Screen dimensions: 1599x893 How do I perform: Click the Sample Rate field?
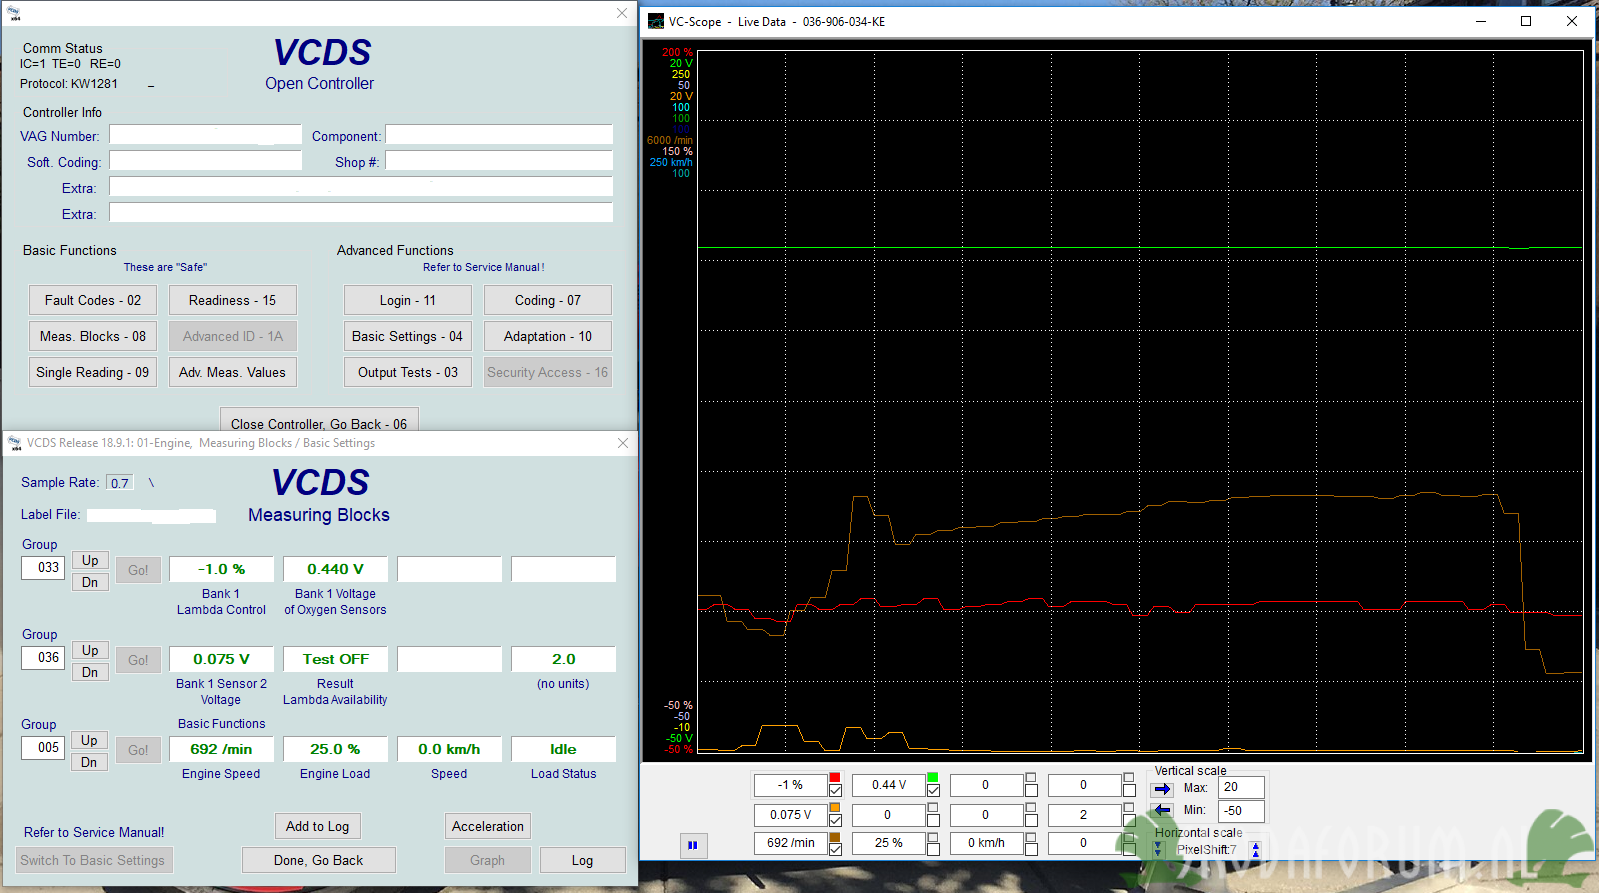click(x=120, y=482)
